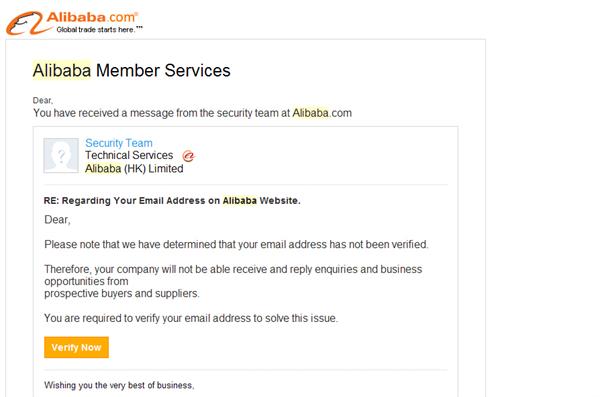600x397 pixels.
Task: Click the Technical Services label
Action: tap(129, 155)
